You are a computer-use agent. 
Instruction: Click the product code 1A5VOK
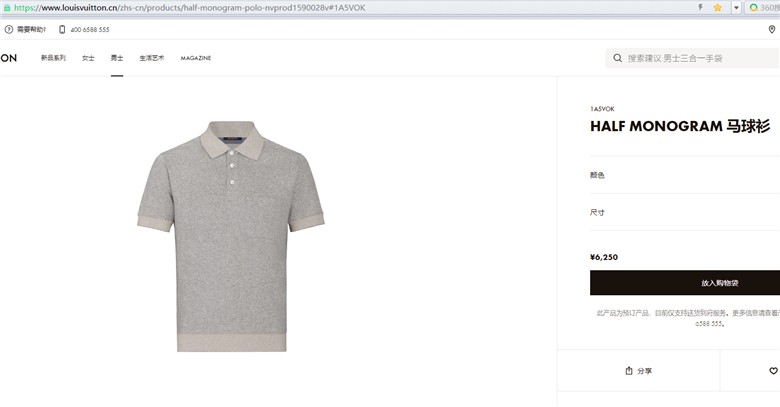click(x=602, y=109)
